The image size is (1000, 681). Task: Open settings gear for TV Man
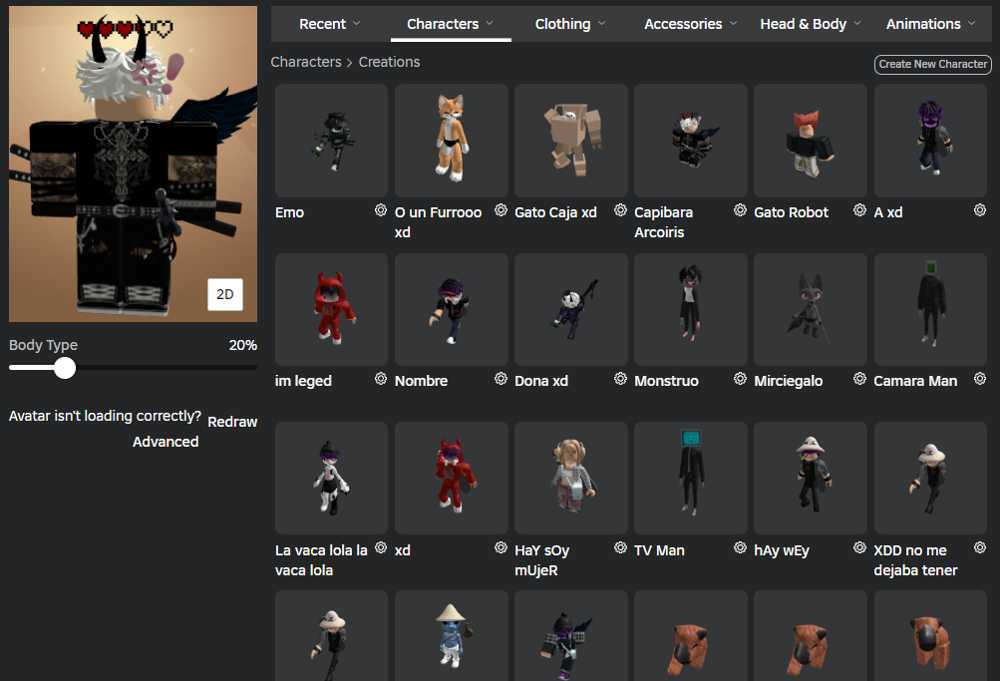point(740,547)
